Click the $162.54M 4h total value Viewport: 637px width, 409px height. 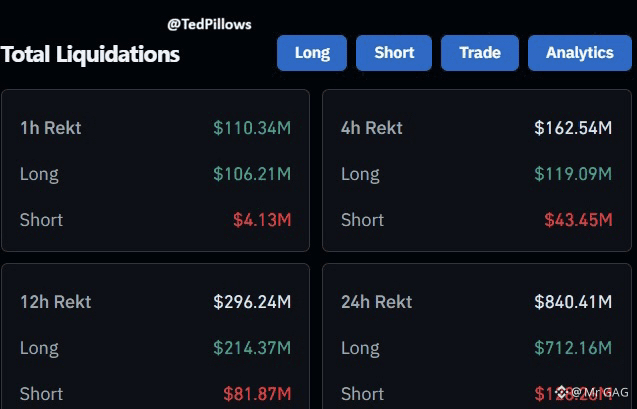coord(573,128)
